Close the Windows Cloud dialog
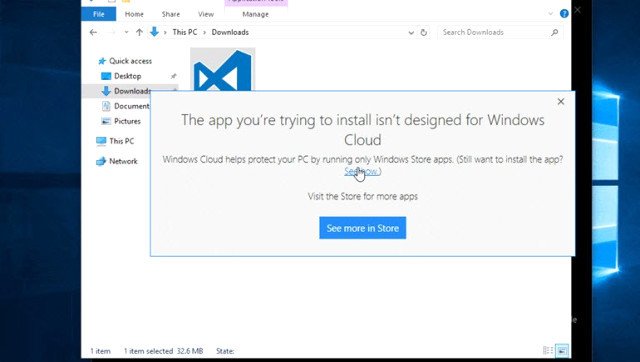The width and height of the screenshot is (640, 362). 561,102
